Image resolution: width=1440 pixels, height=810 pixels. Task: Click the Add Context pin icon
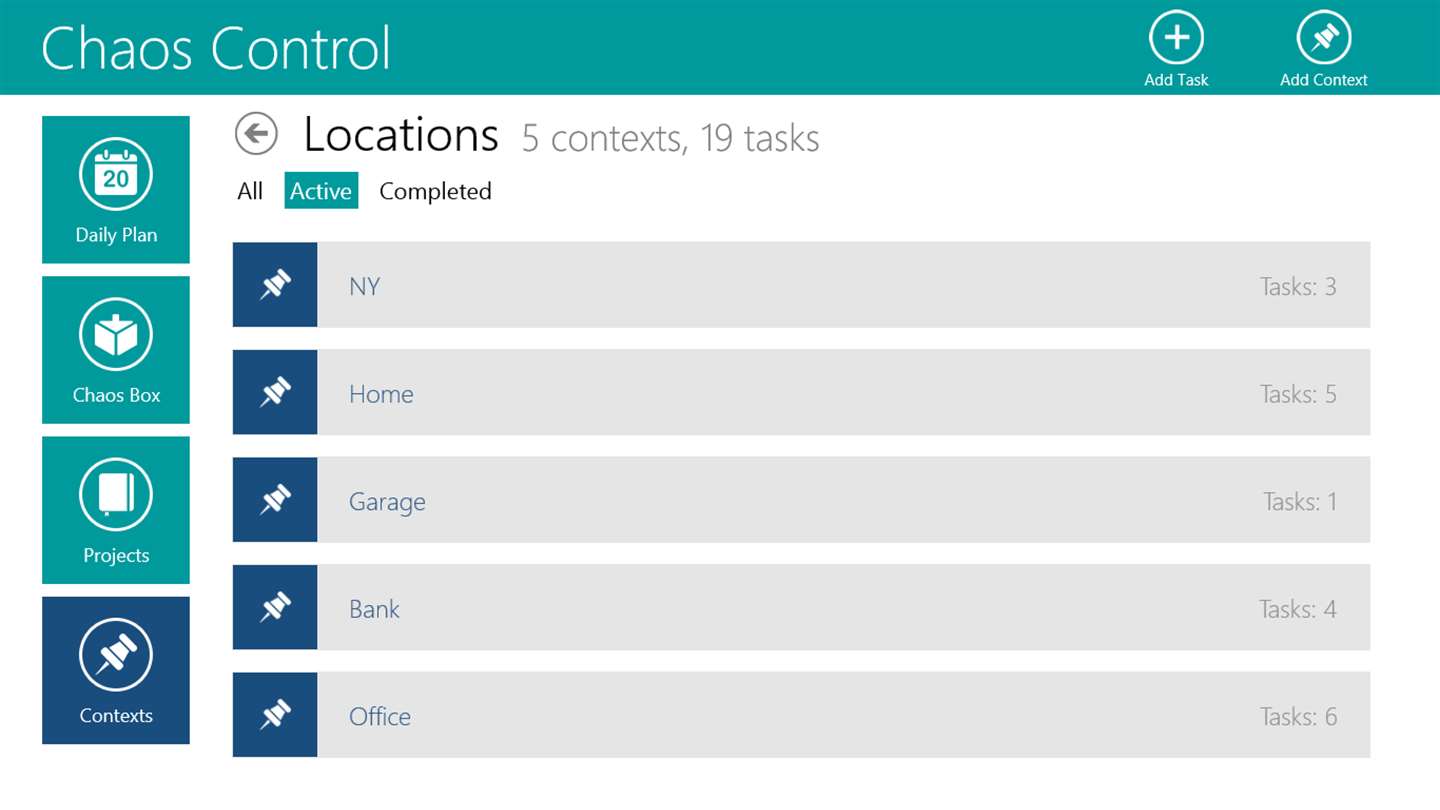(x=1323, y=38)
